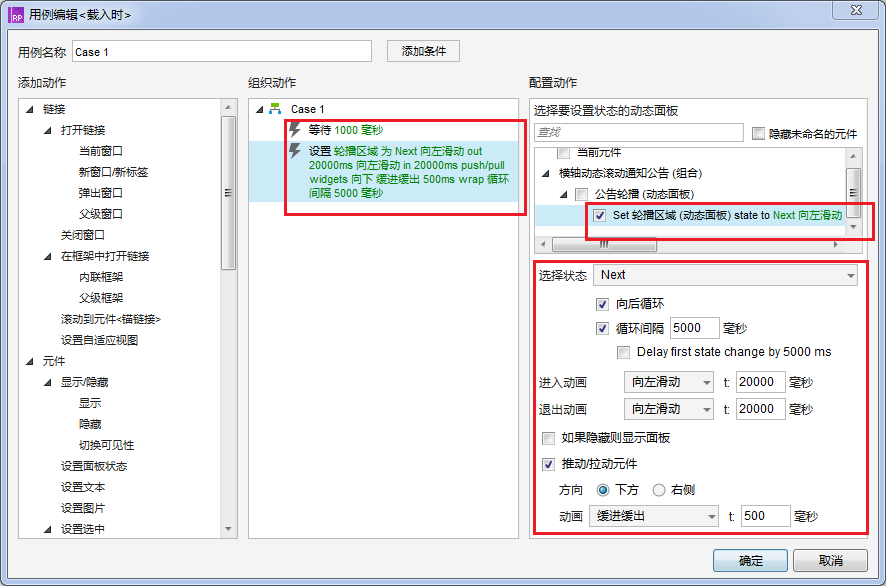
Task: Click the 循环间隔 5000 input
Action: point(694,328)
